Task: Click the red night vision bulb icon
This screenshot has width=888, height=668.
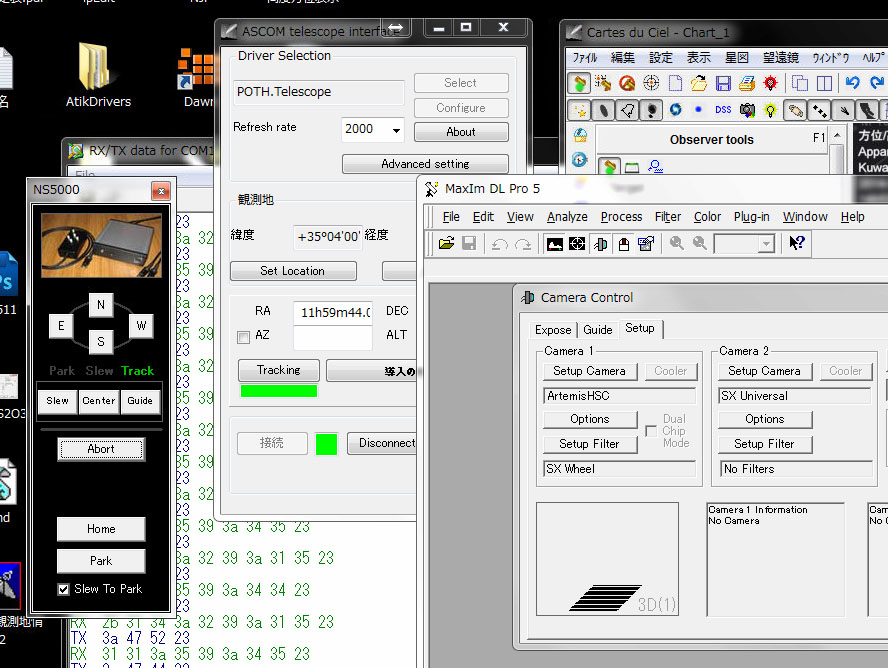Action: click(x=771, y=84)
